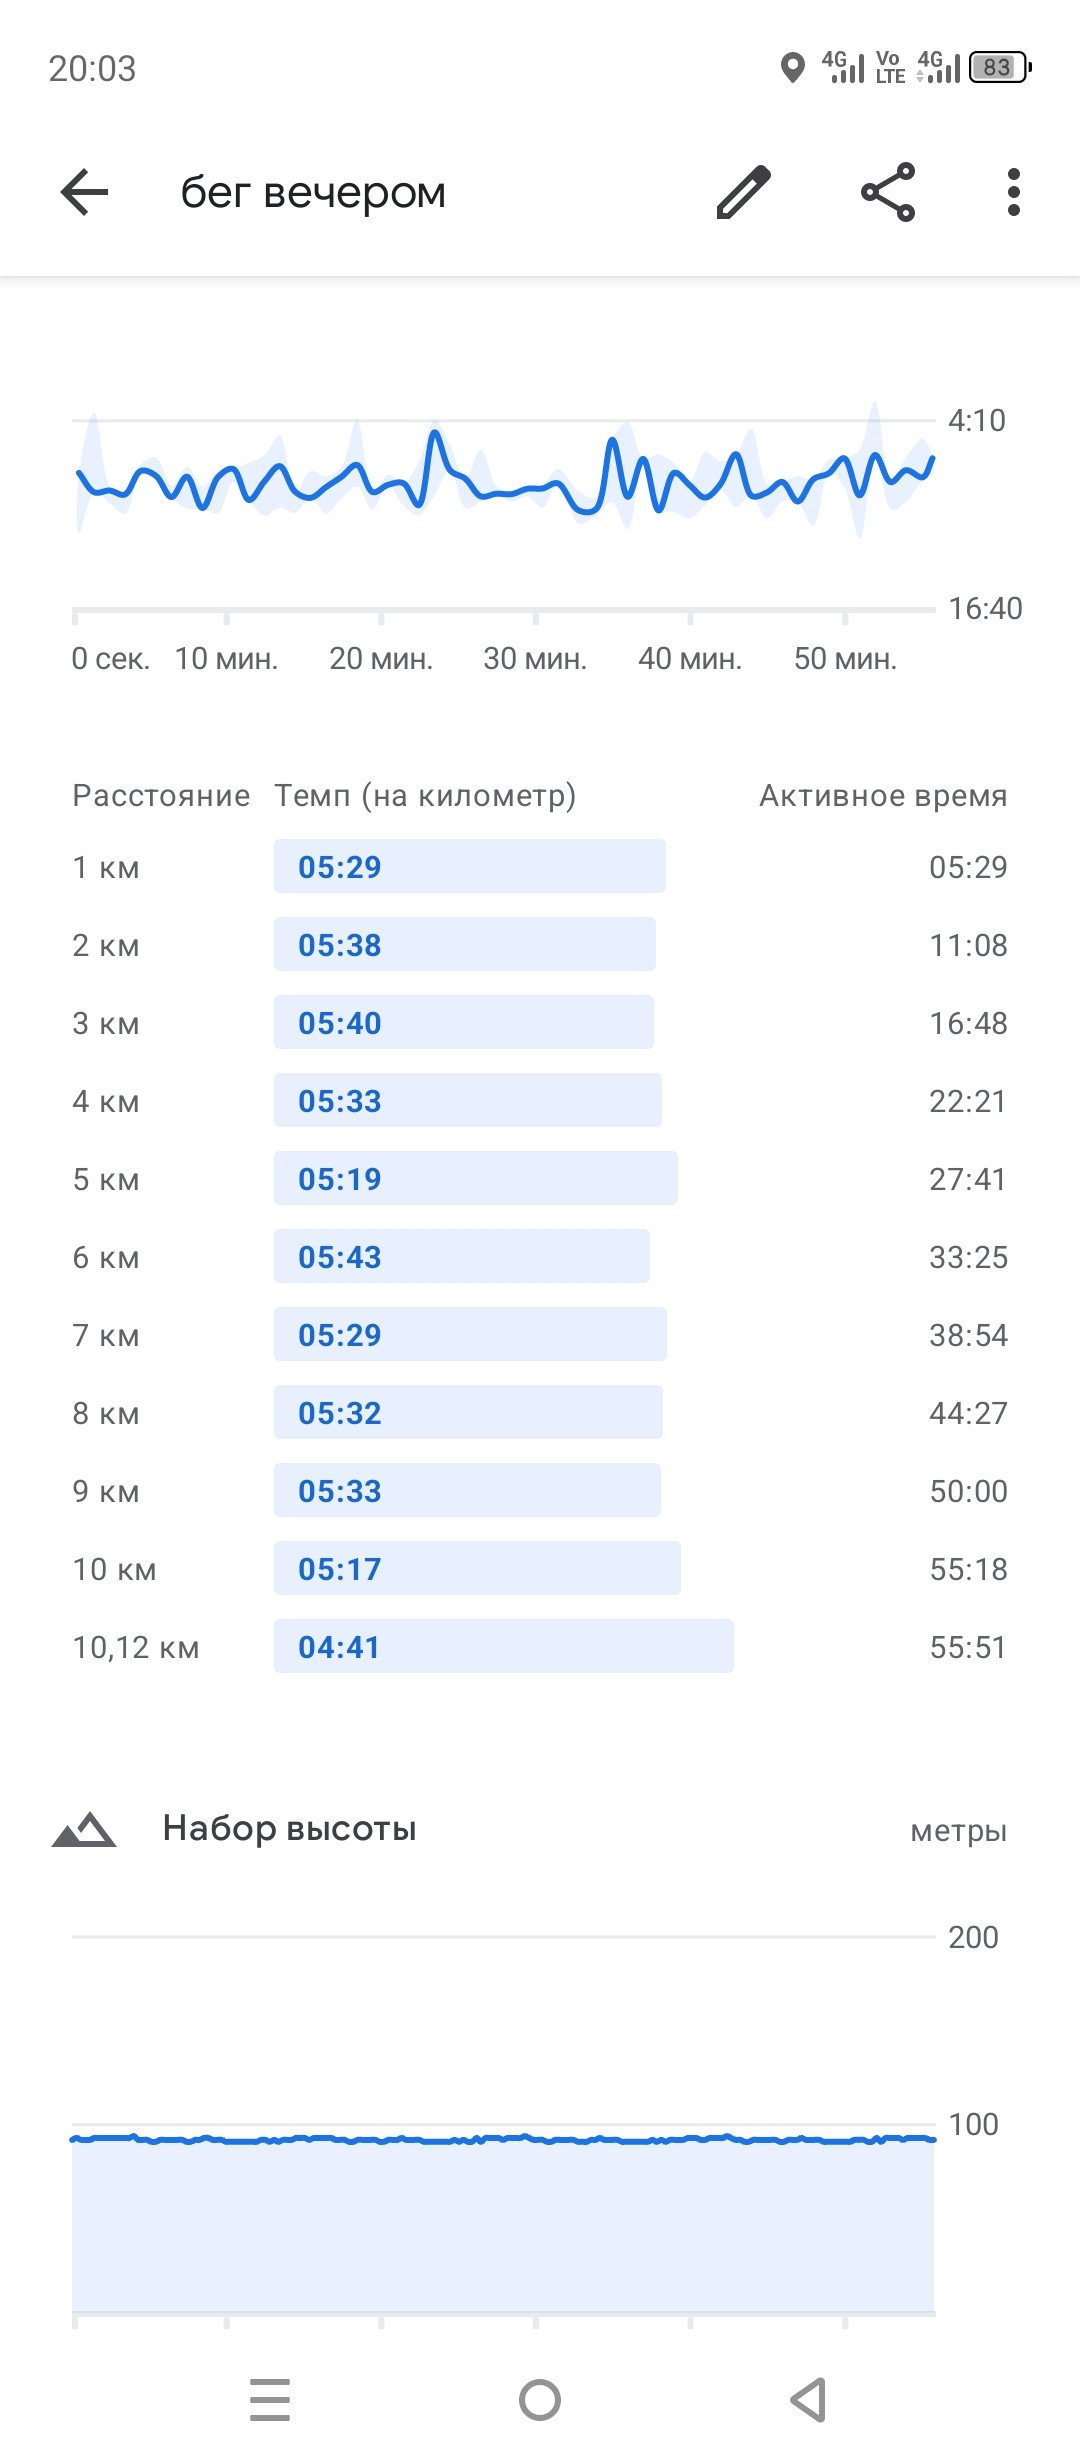Tap the pace line chart
1080x2460 pixels.
click(x=504, y=470)
